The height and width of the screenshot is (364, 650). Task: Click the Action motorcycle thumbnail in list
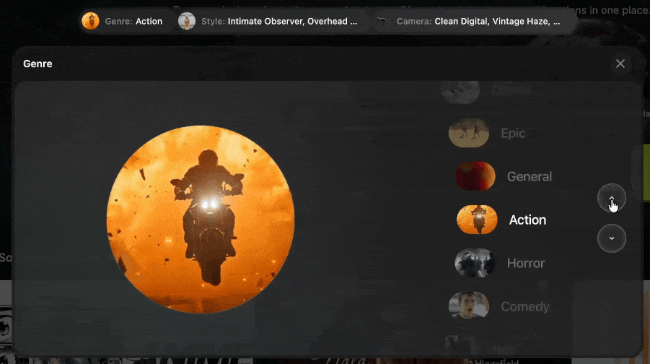click(477, 219)
